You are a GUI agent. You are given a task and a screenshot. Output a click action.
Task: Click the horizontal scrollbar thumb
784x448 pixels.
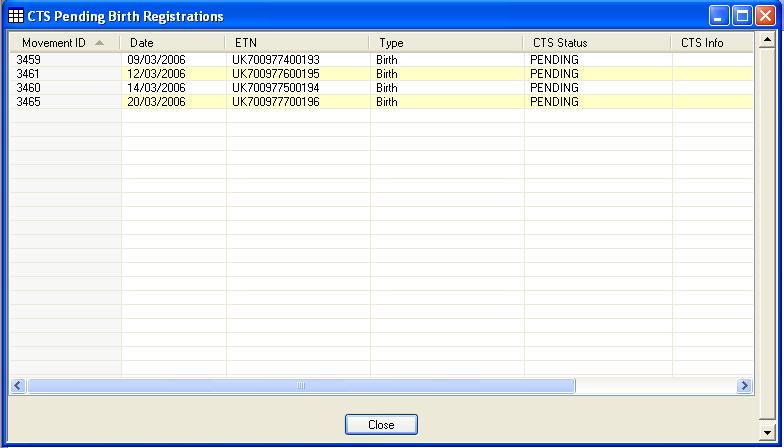pos(300,385)
